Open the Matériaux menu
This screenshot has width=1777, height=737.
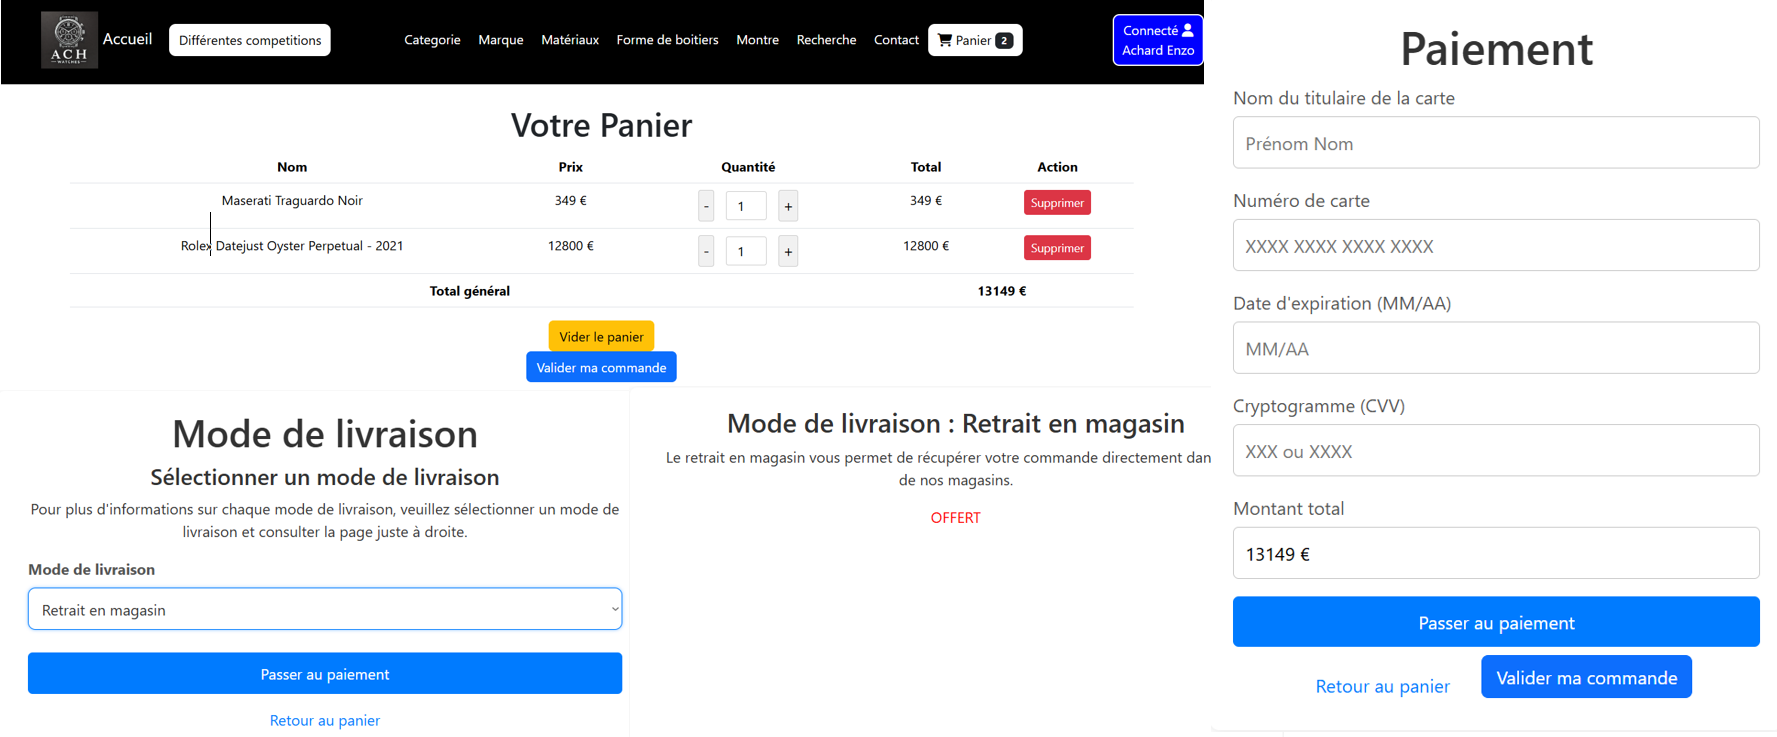tap(570, 40)
